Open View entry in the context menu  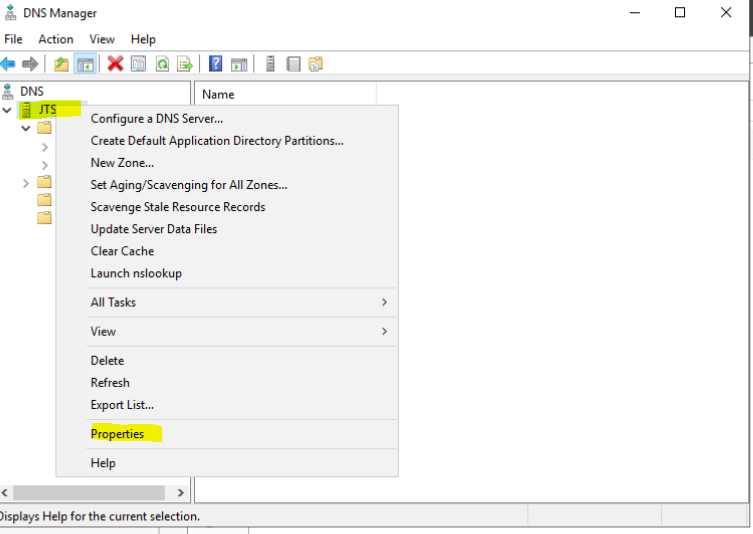227,332
